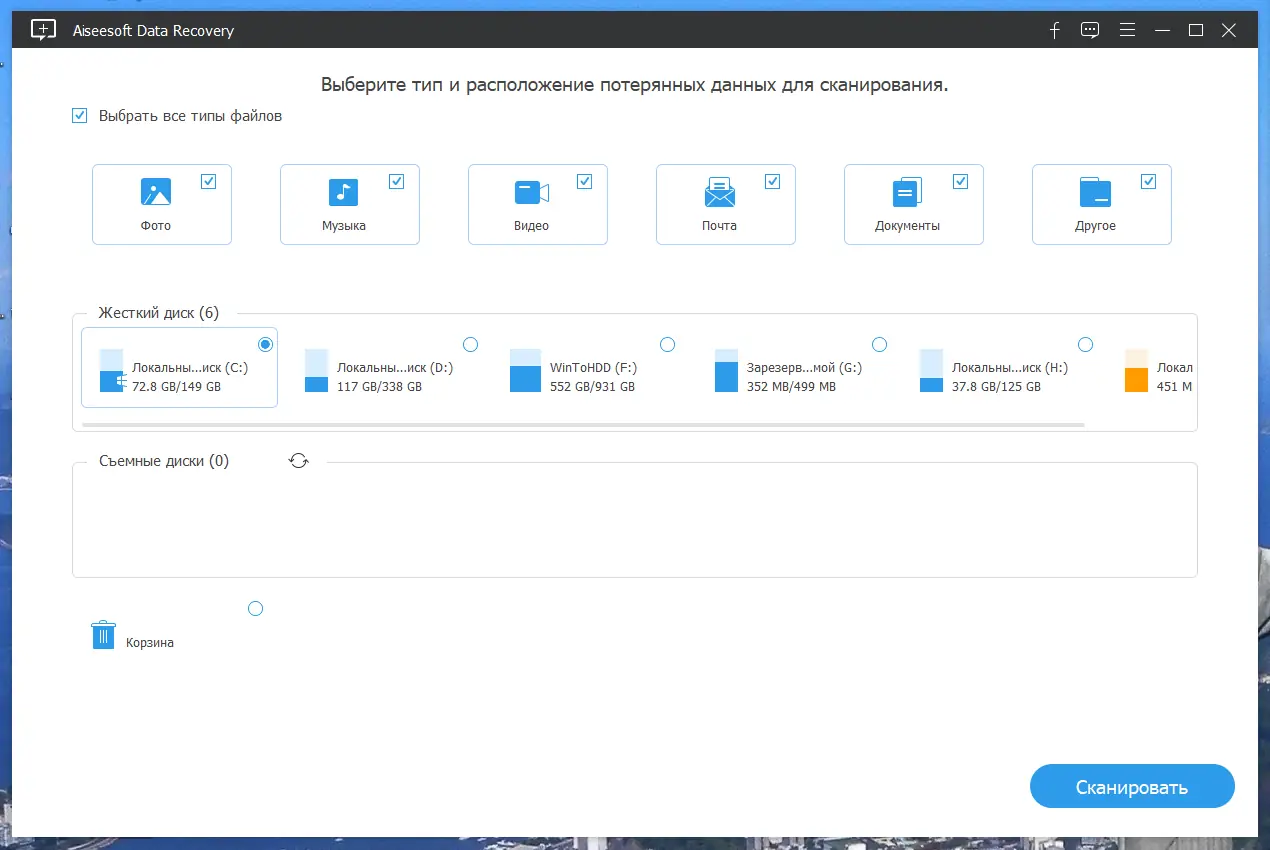
Task: Click the Документы file type icon
Action: coord(907,192)
